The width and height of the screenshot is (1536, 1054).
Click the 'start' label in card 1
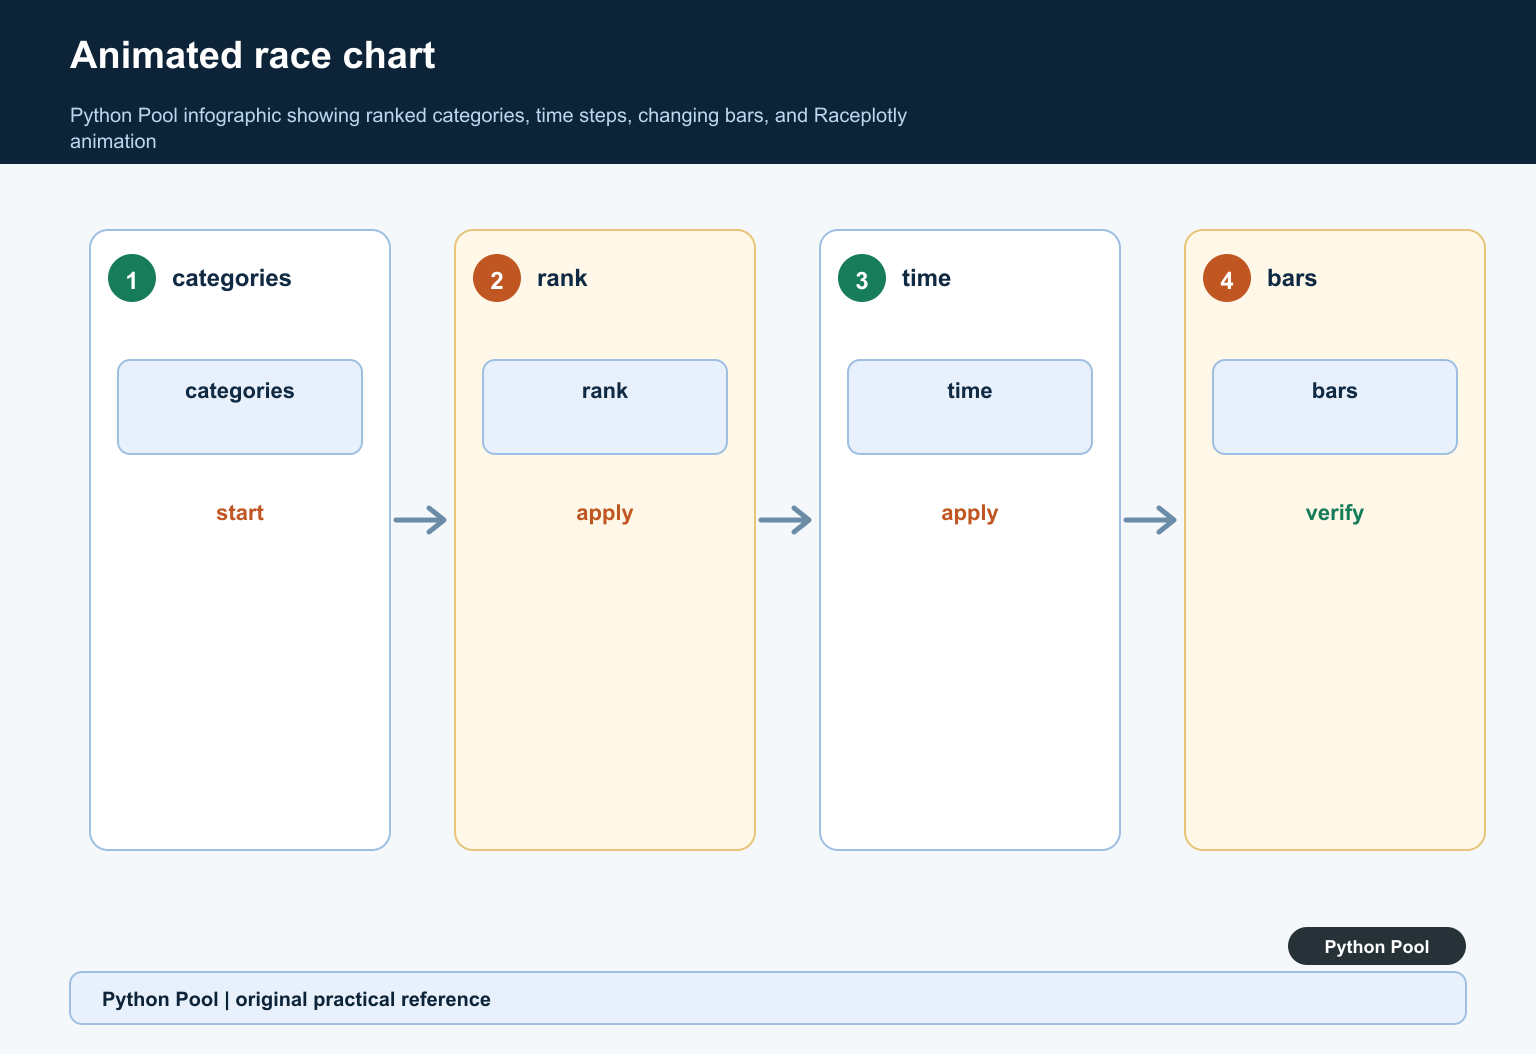(x=240, y=513)
